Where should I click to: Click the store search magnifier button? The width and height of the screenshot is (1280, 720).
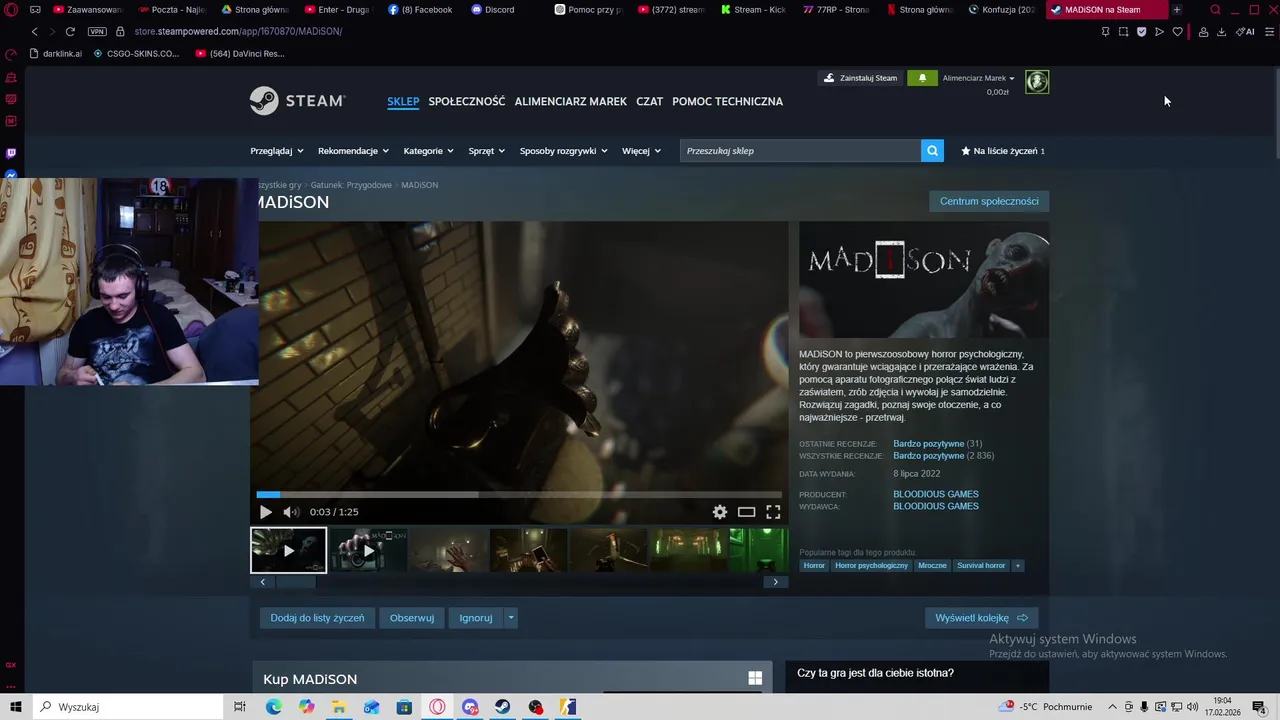coord(932,151)
